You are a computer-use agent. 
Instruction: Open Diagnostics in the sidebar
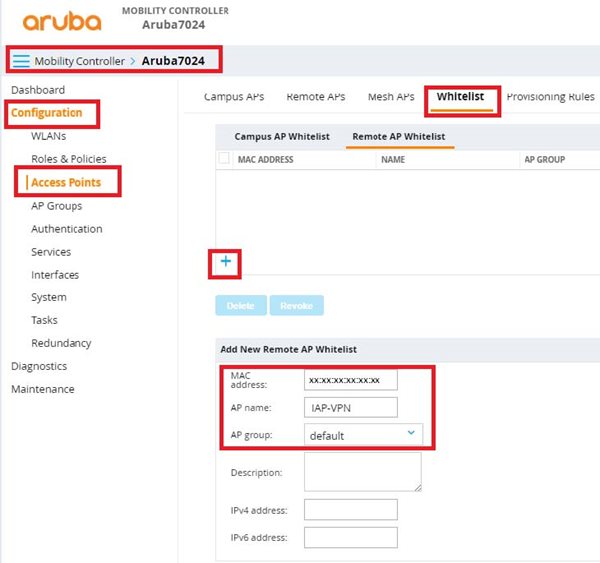click(x=39, y=366)
